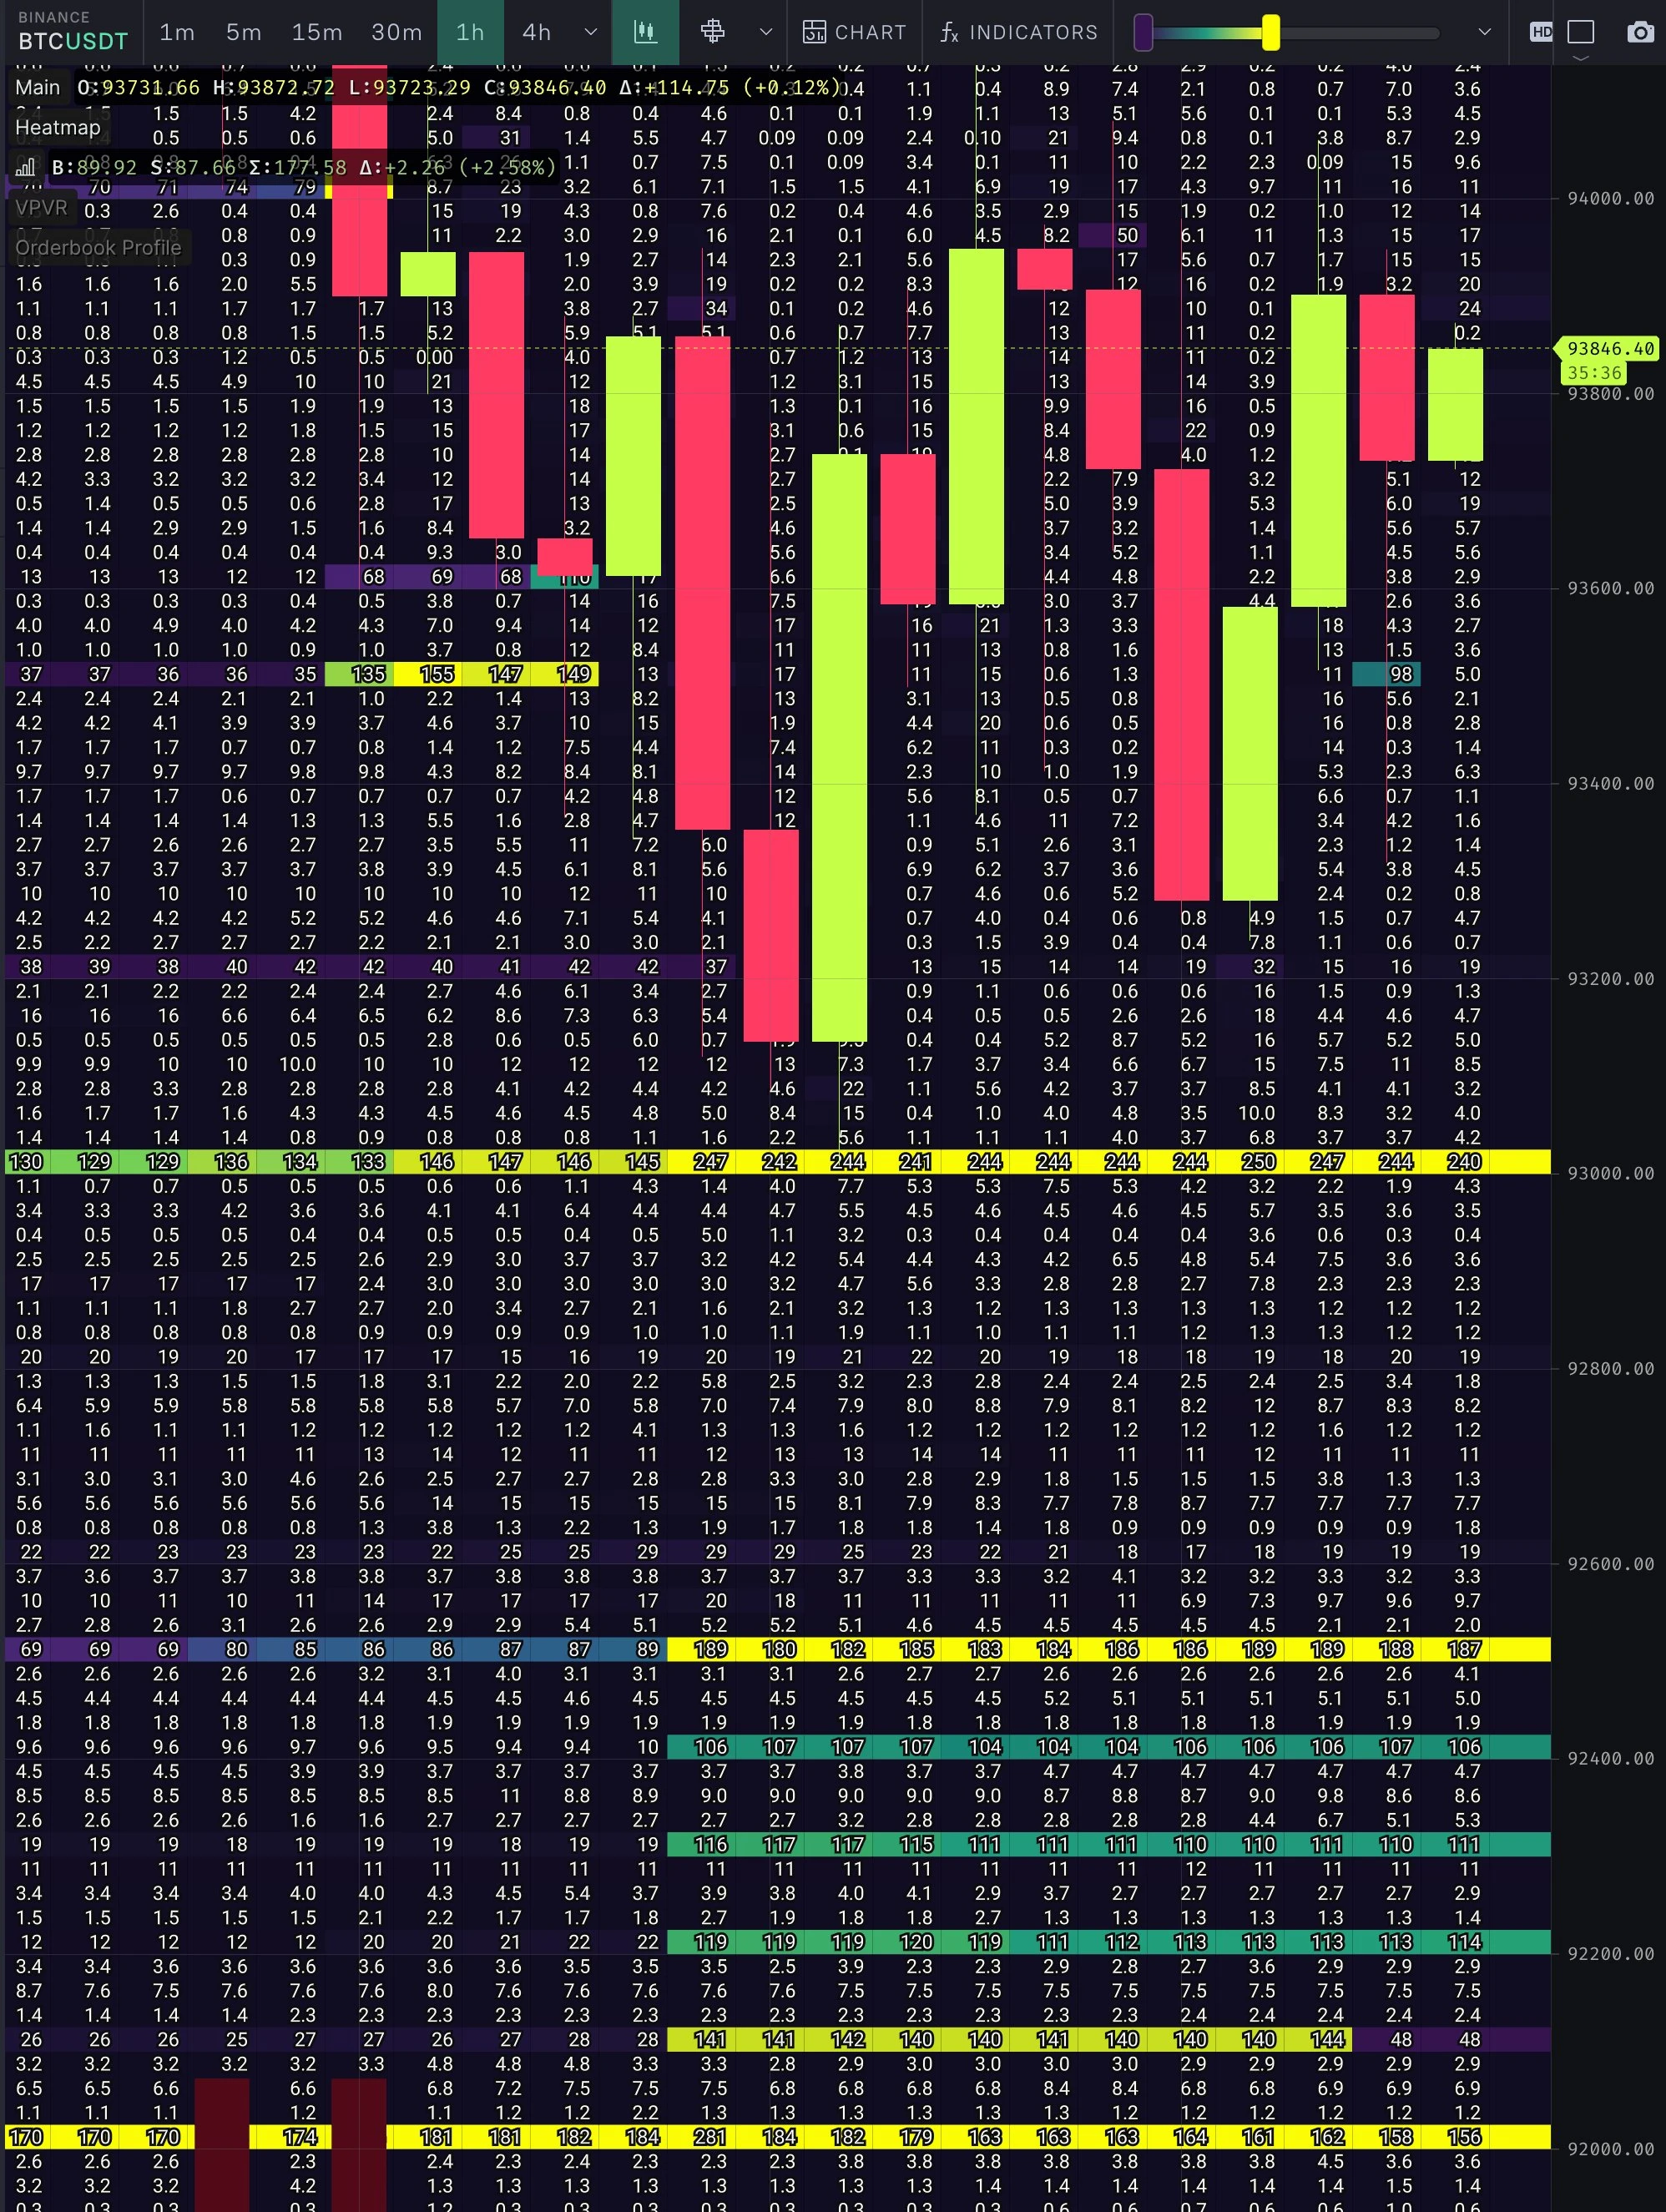Click the purple lower slider handle
Screen dimensions: 1666x2212
(1143, 32)
